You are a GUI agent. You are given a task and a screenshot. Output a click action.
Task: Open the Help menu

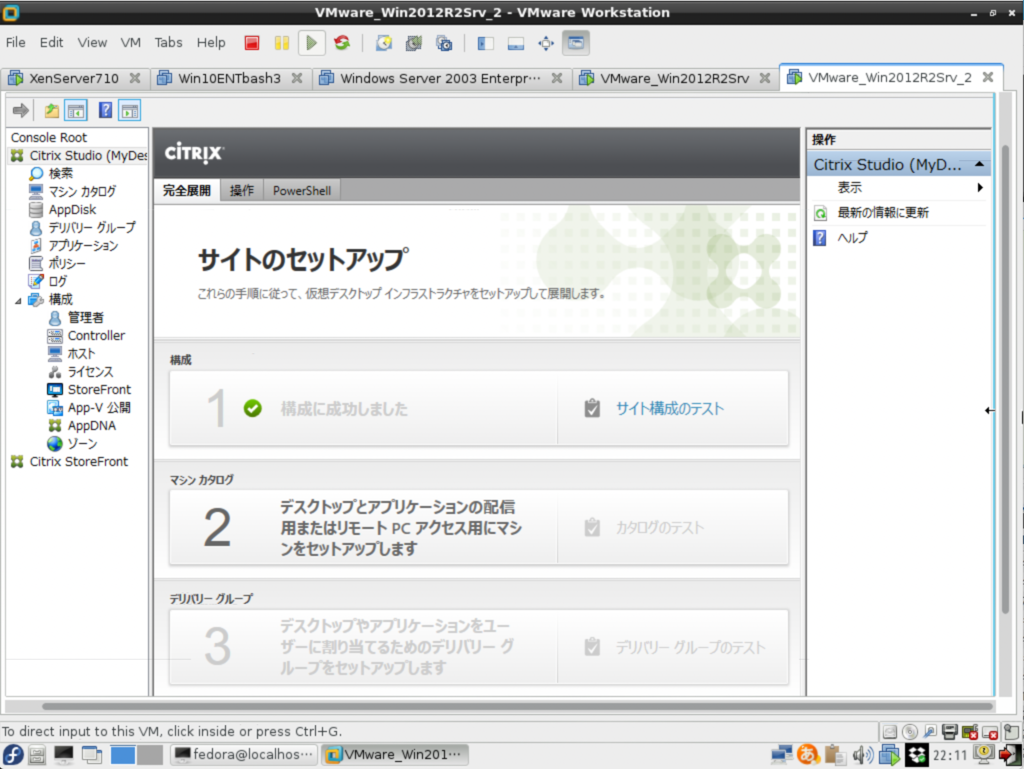tap(211, 42)
